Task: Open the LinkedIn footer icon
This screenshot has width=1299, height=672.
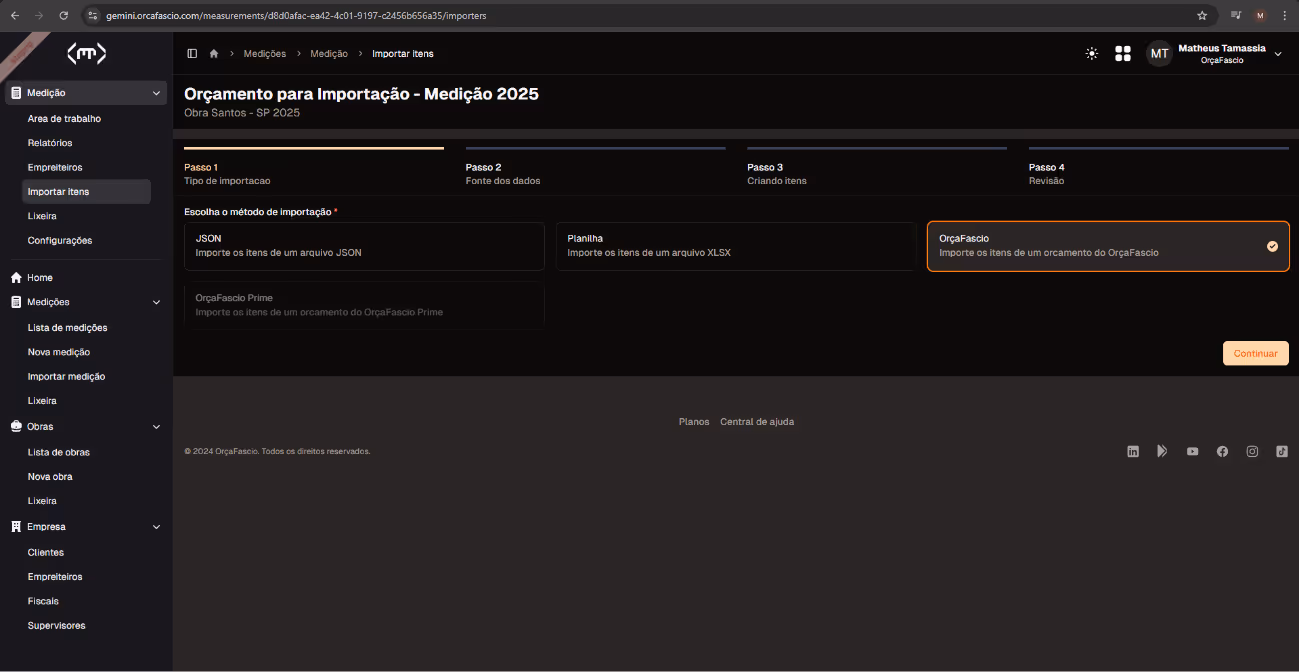Action: [x=1133, y=451]
